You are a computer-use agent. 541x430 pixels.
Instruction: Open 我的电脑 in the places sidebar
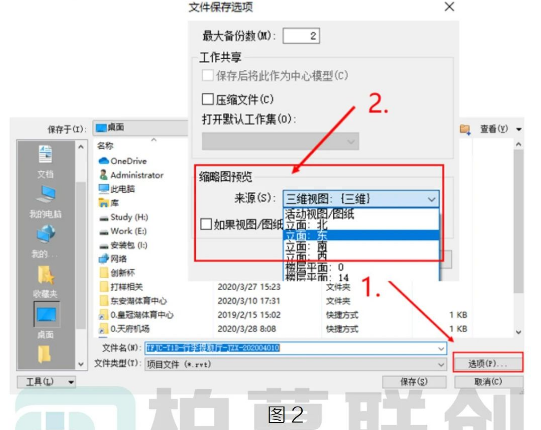[x=46, y=195]
